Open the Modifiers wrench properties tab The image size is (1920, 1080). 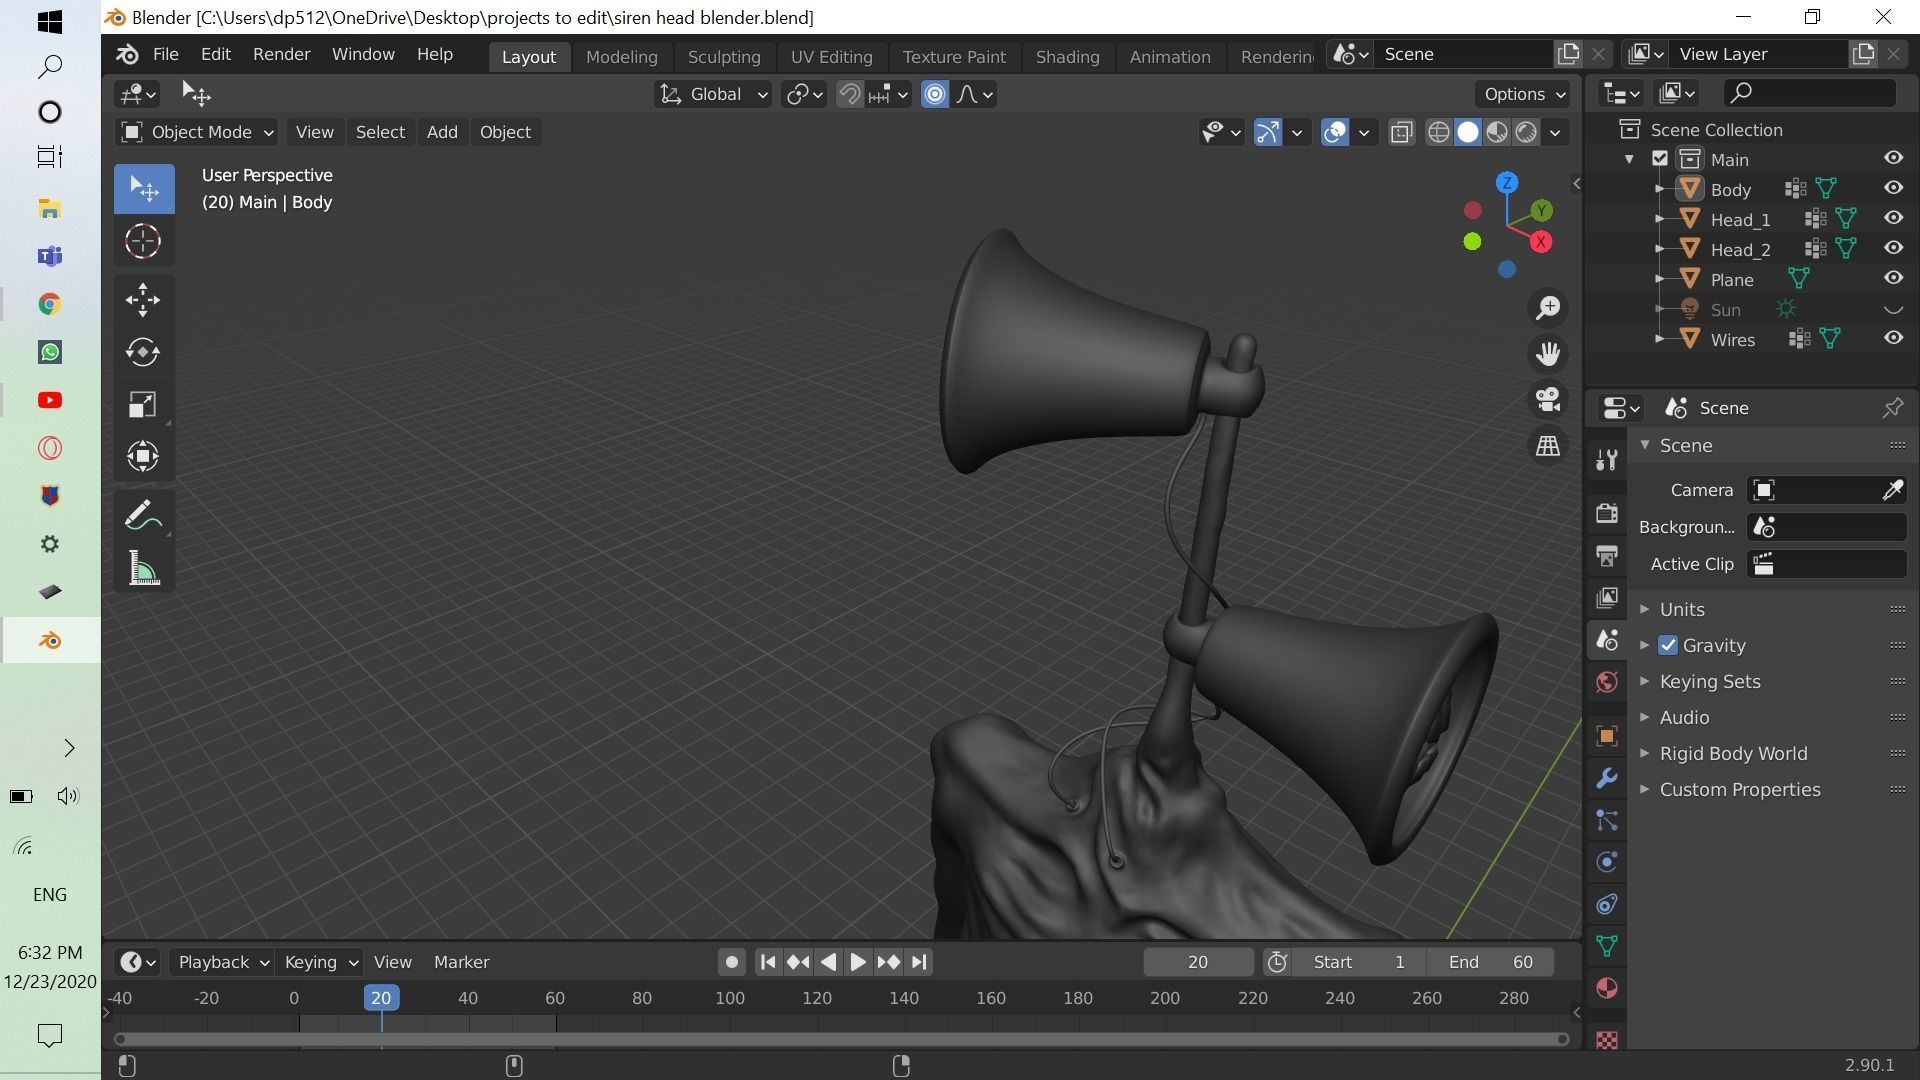tap(1607, 778)
